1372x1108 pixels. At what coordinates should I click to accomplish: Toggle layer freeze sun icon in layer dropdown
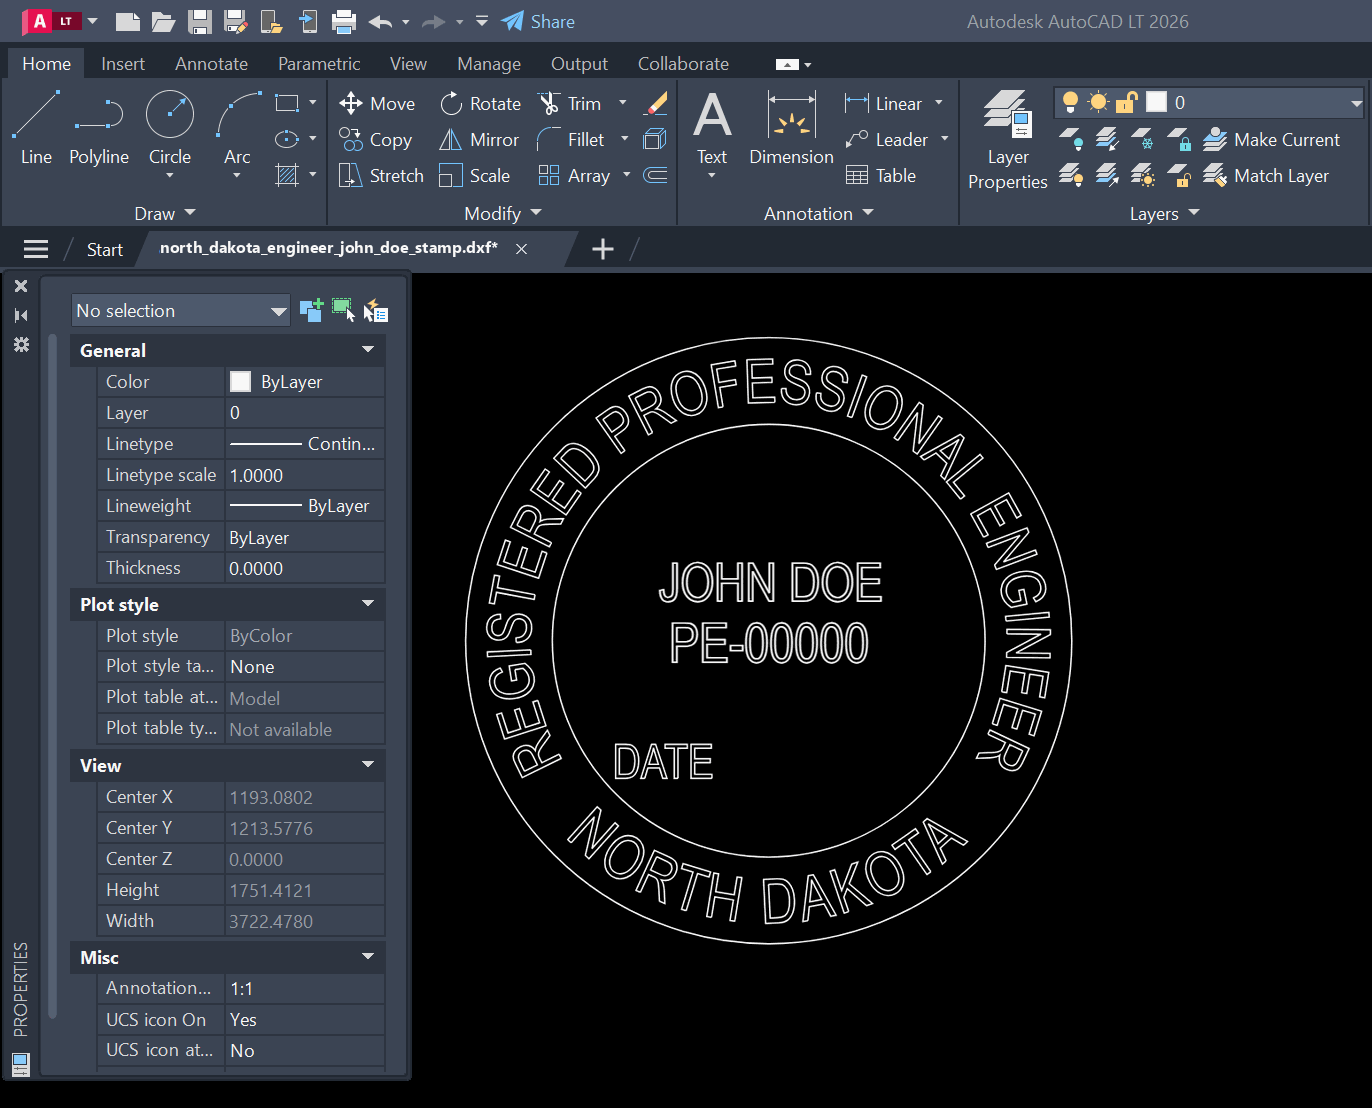pos(1098,102)
